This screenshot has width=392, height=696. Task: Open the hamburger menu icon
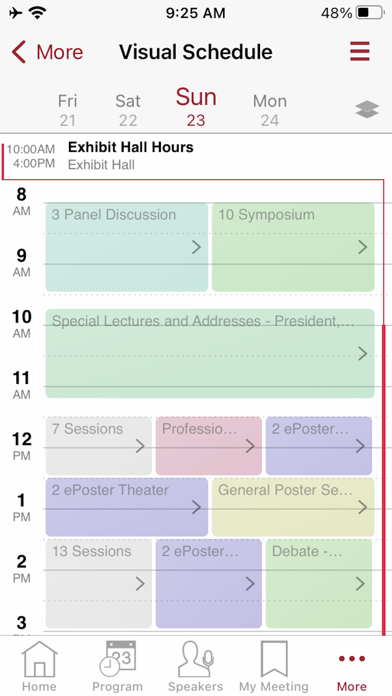point(360,51)
